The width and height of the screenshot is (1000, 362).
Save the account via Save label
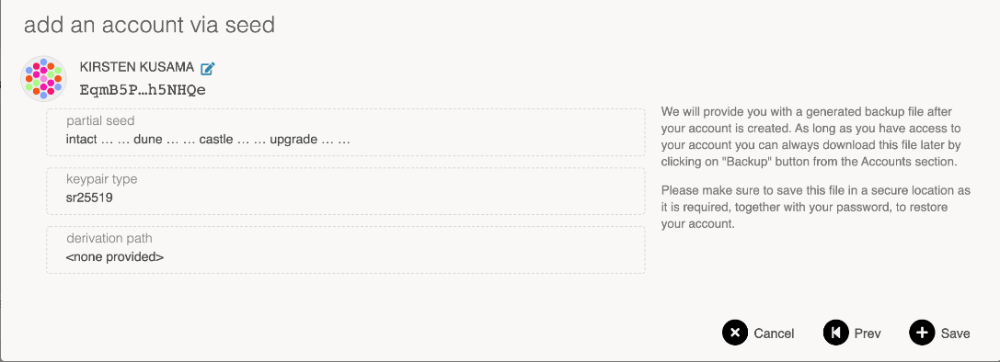coord(955,333)
